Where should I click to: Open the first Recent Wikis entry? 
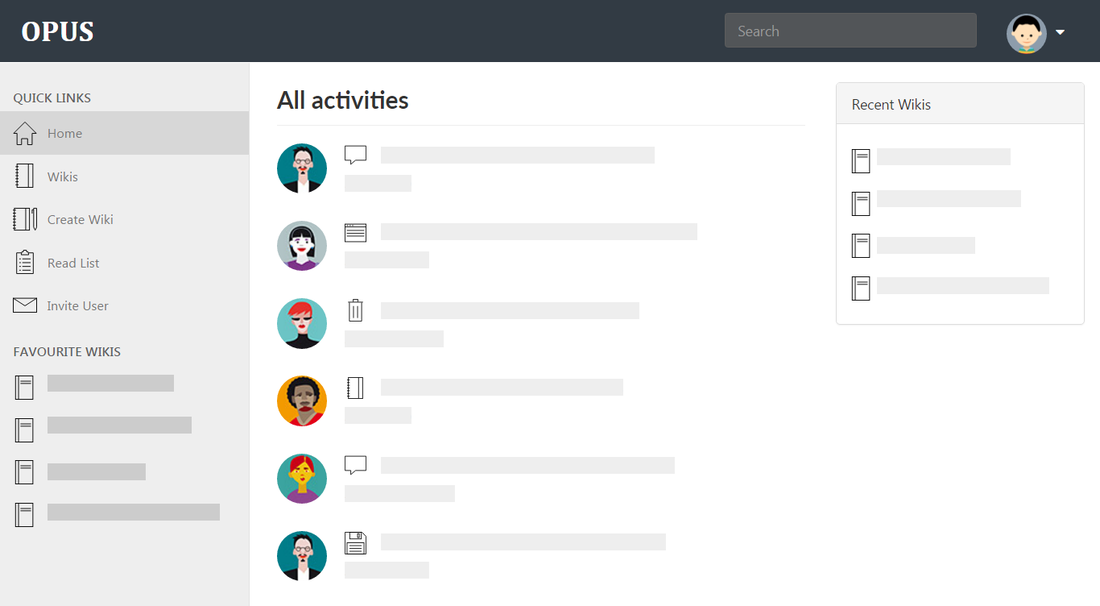943,157
